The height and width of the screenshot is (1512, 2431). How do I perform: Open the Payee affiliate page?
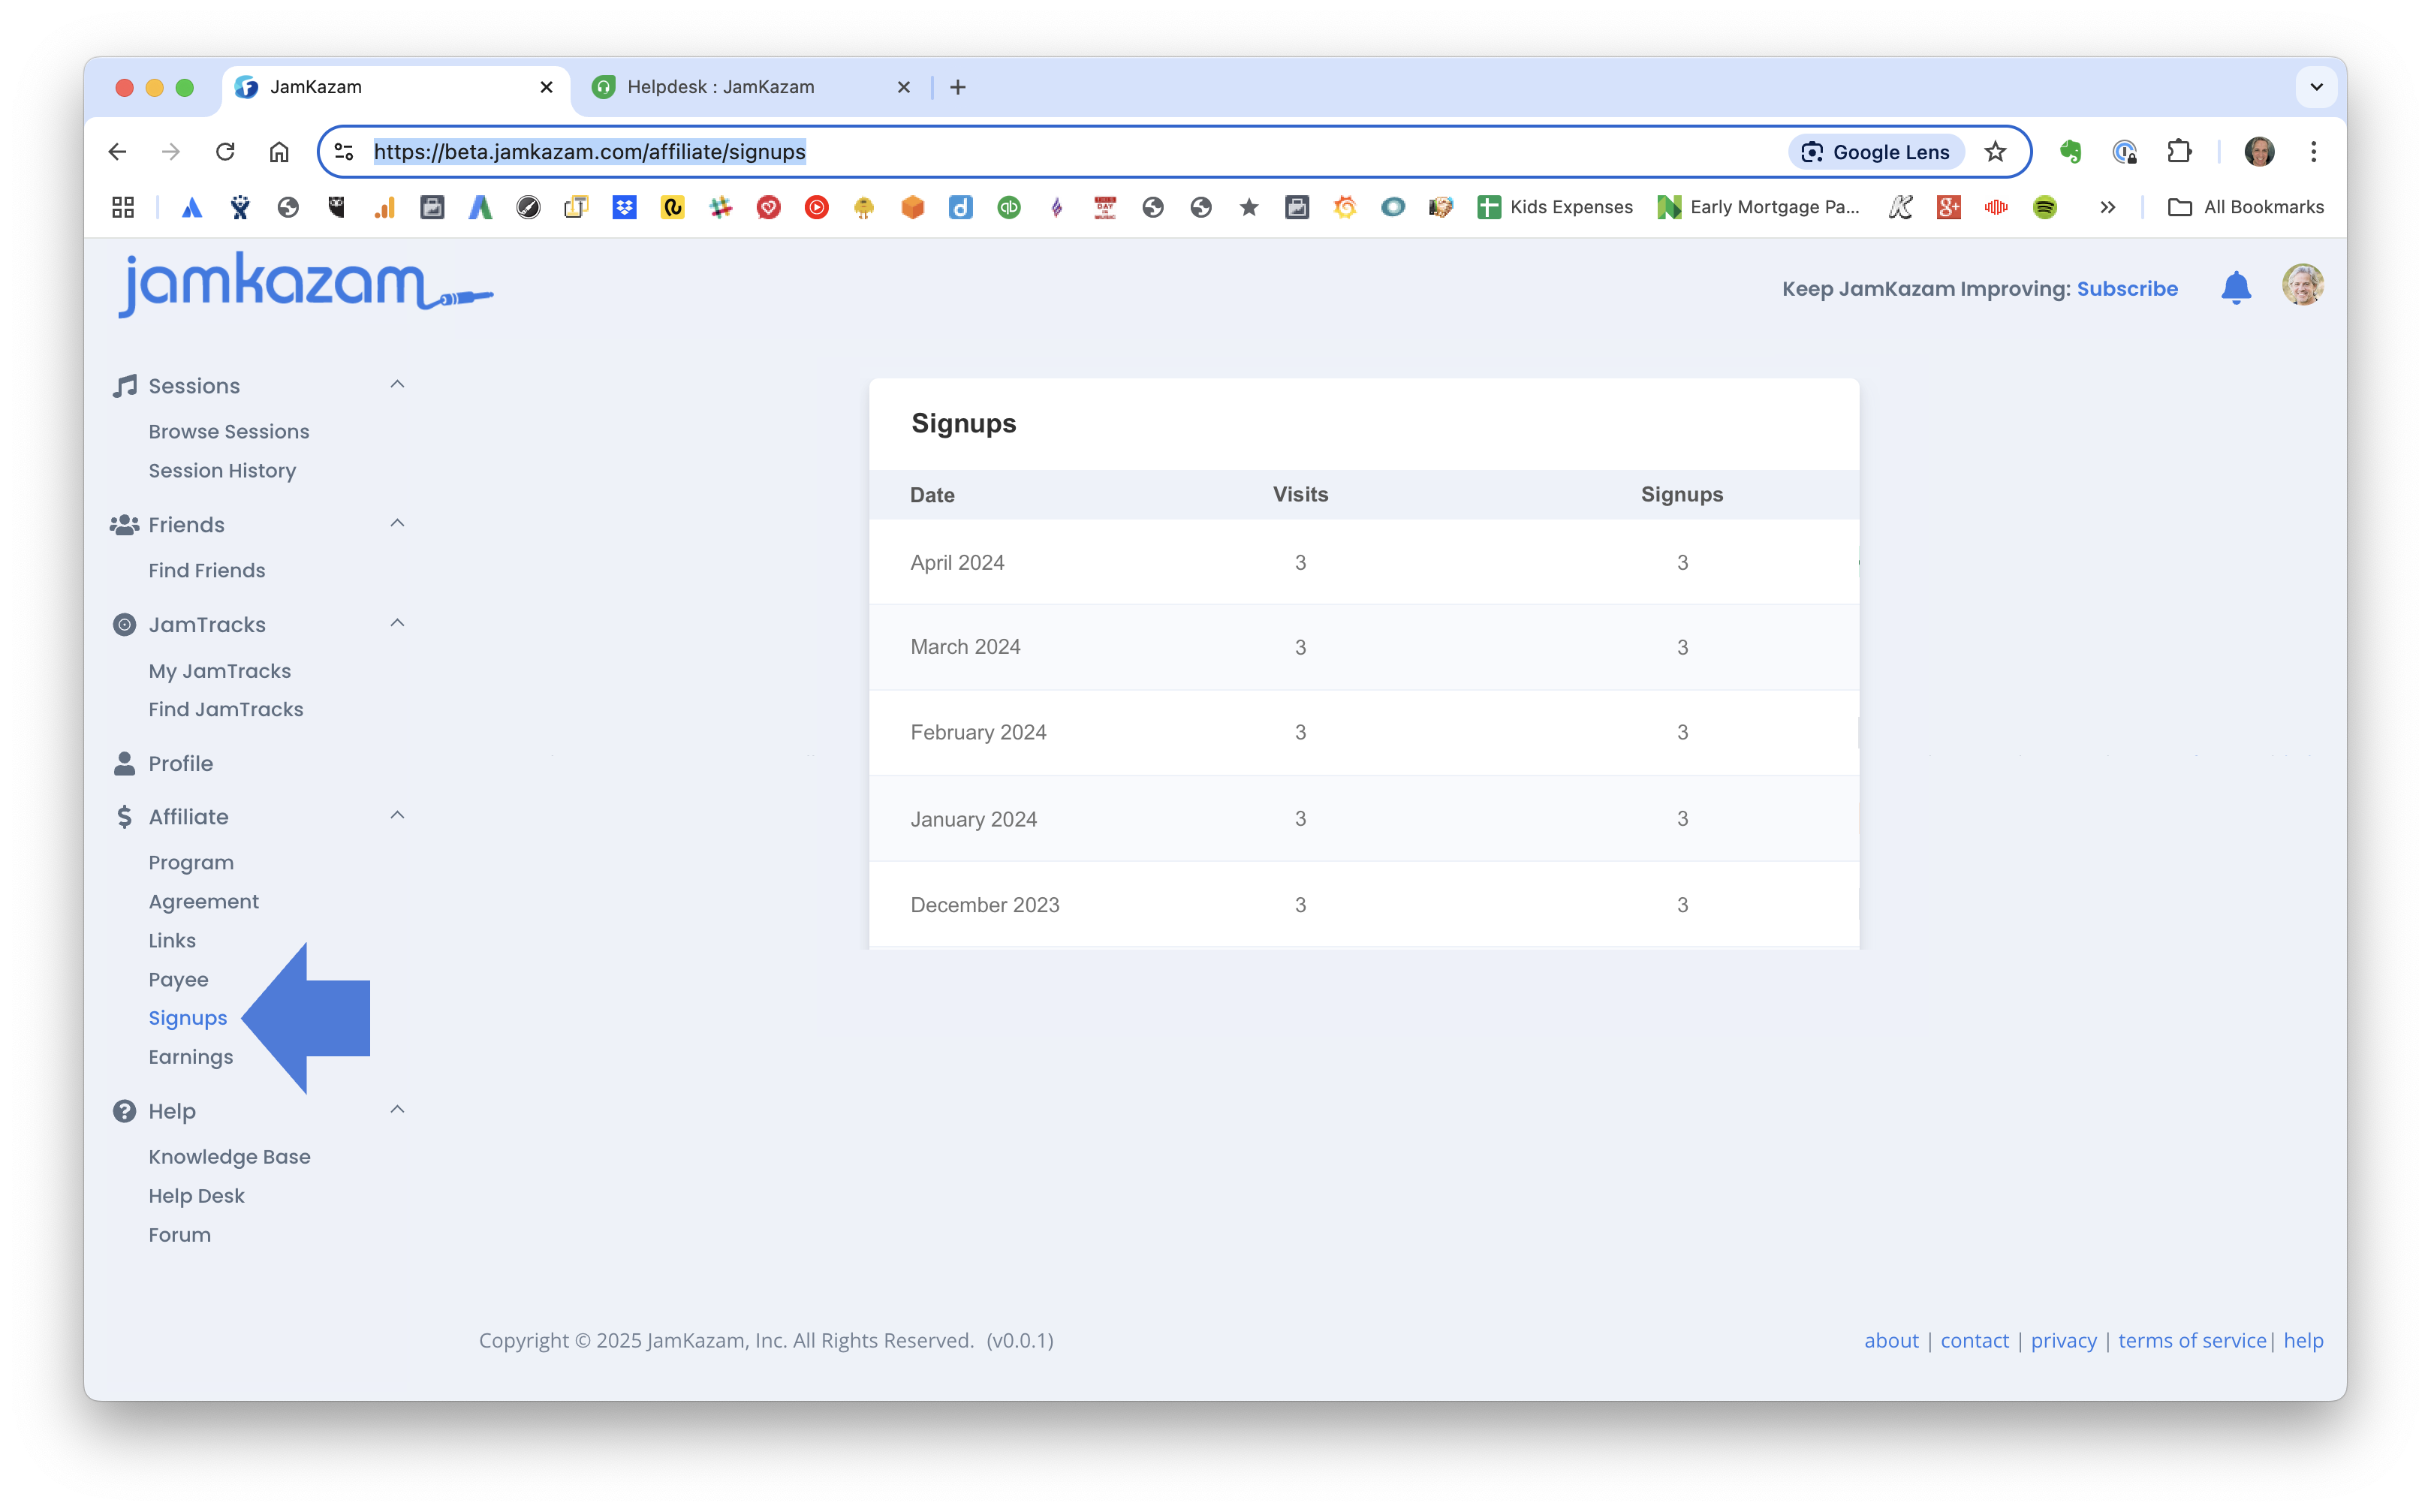pyautogui.click(x=178, y=979)
